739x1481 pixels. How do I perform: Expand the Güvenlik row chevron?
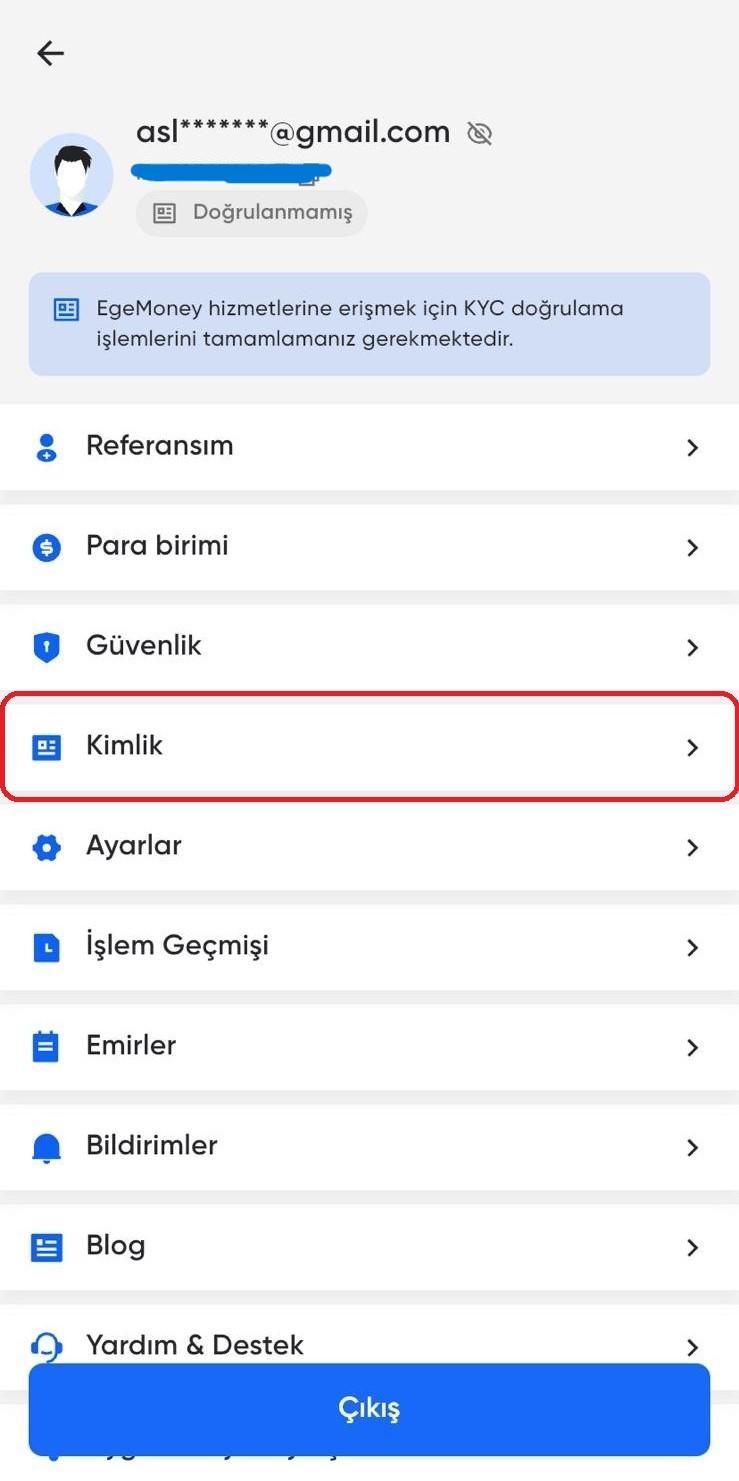pyautogui.click(x=693, y=647)
